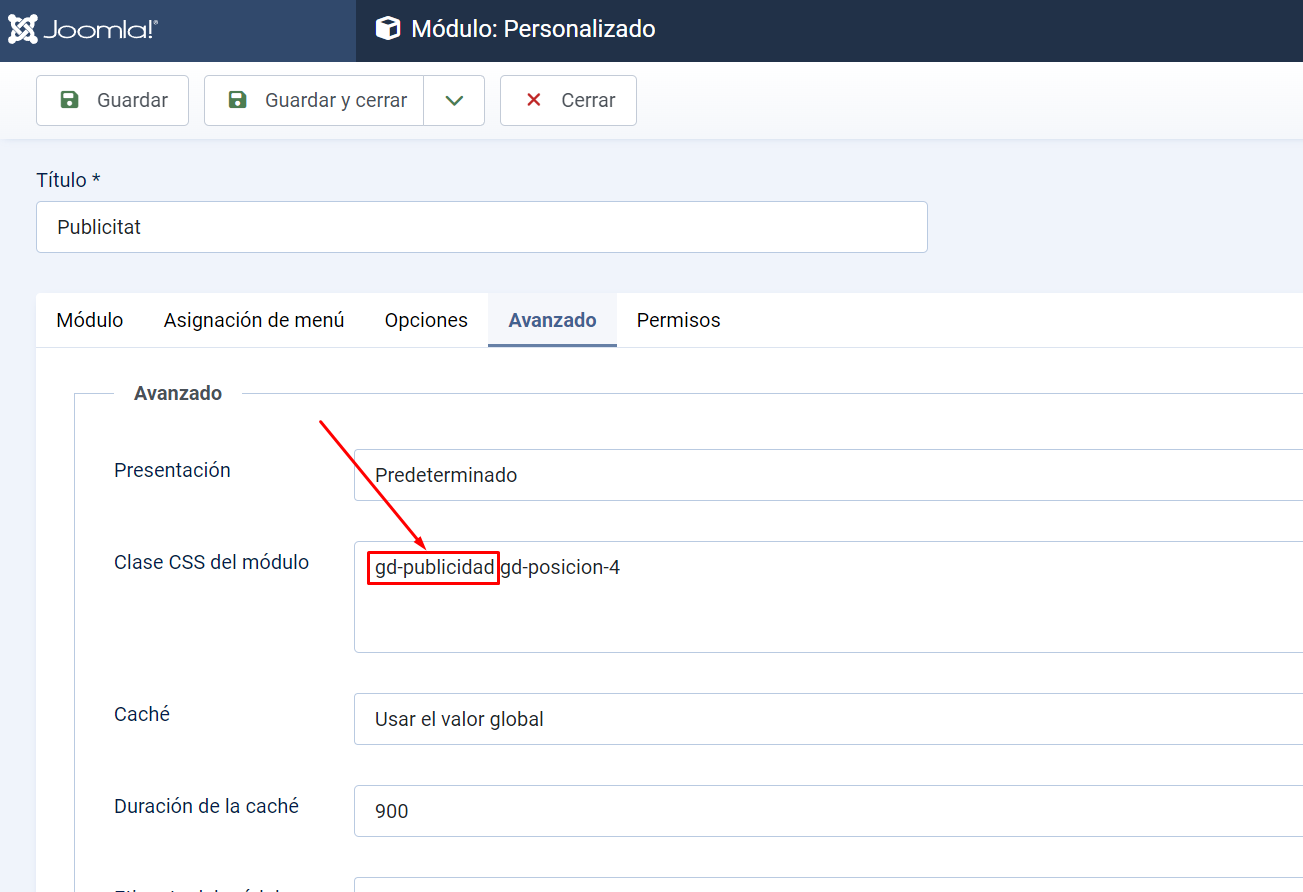Select the Avanzado tab
Image resolution: width=1303 pixels, height=892 pixels.
tap(552, 320)
